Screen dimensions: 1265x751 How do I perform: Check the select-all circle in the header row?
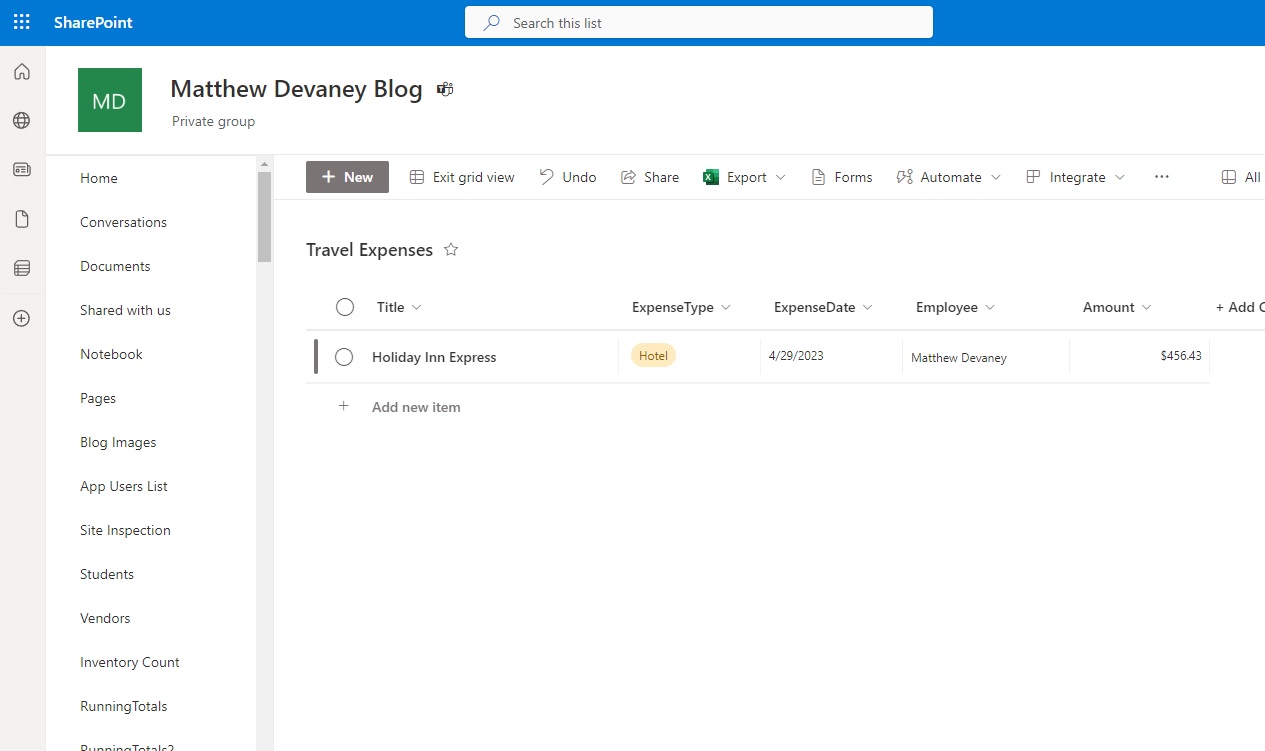coord(344,307)
